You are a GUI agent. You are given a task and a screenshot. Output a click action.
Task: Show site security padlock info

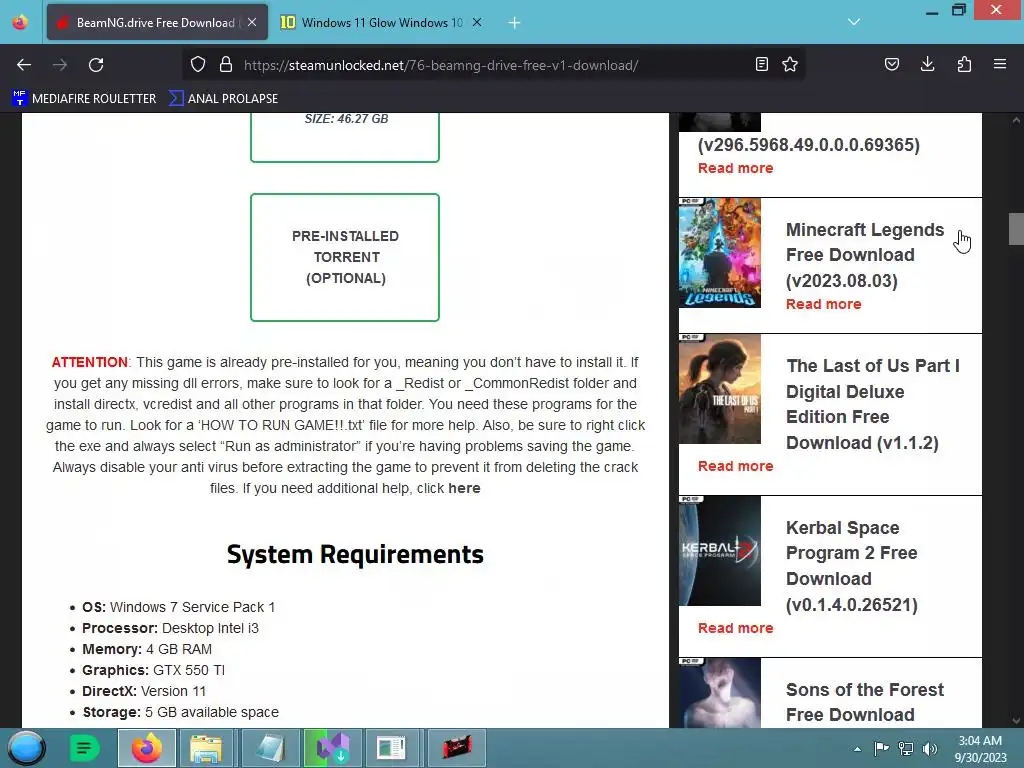(226, 65)
